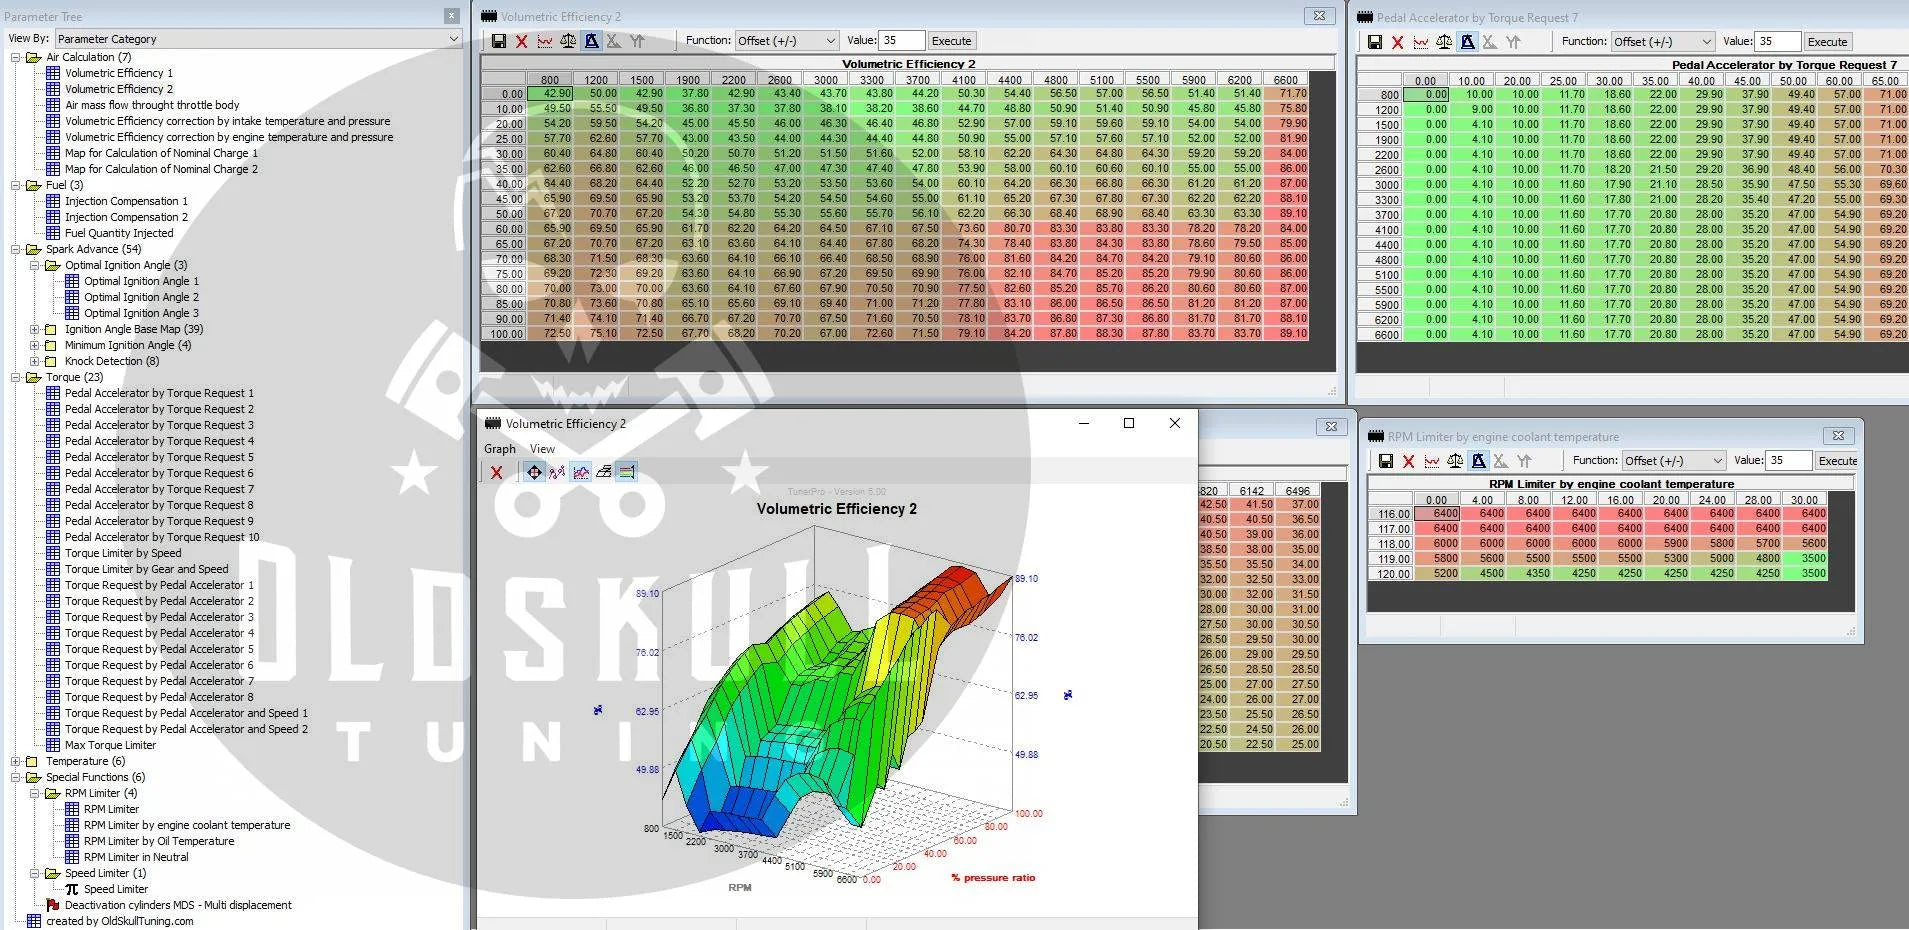Click the red X icon in the 3D graph toolbar
This screenshot has height=930, width=1909.
pyautogui.click(x=496, y=472)
